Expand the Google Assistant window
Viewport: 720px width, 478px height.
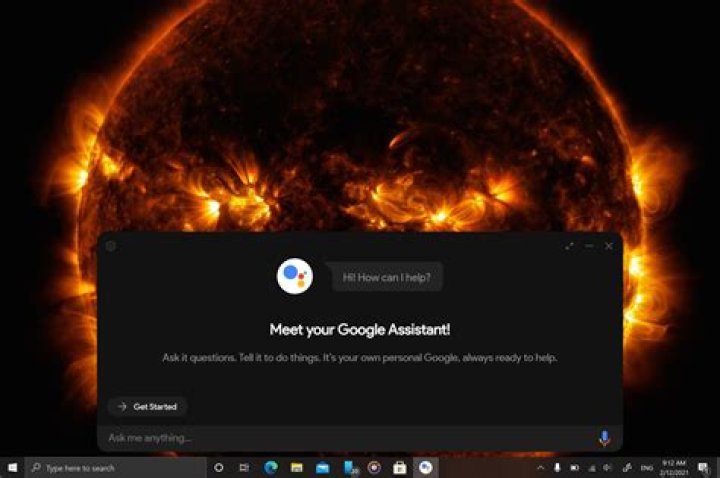click(x=569, y=246)
